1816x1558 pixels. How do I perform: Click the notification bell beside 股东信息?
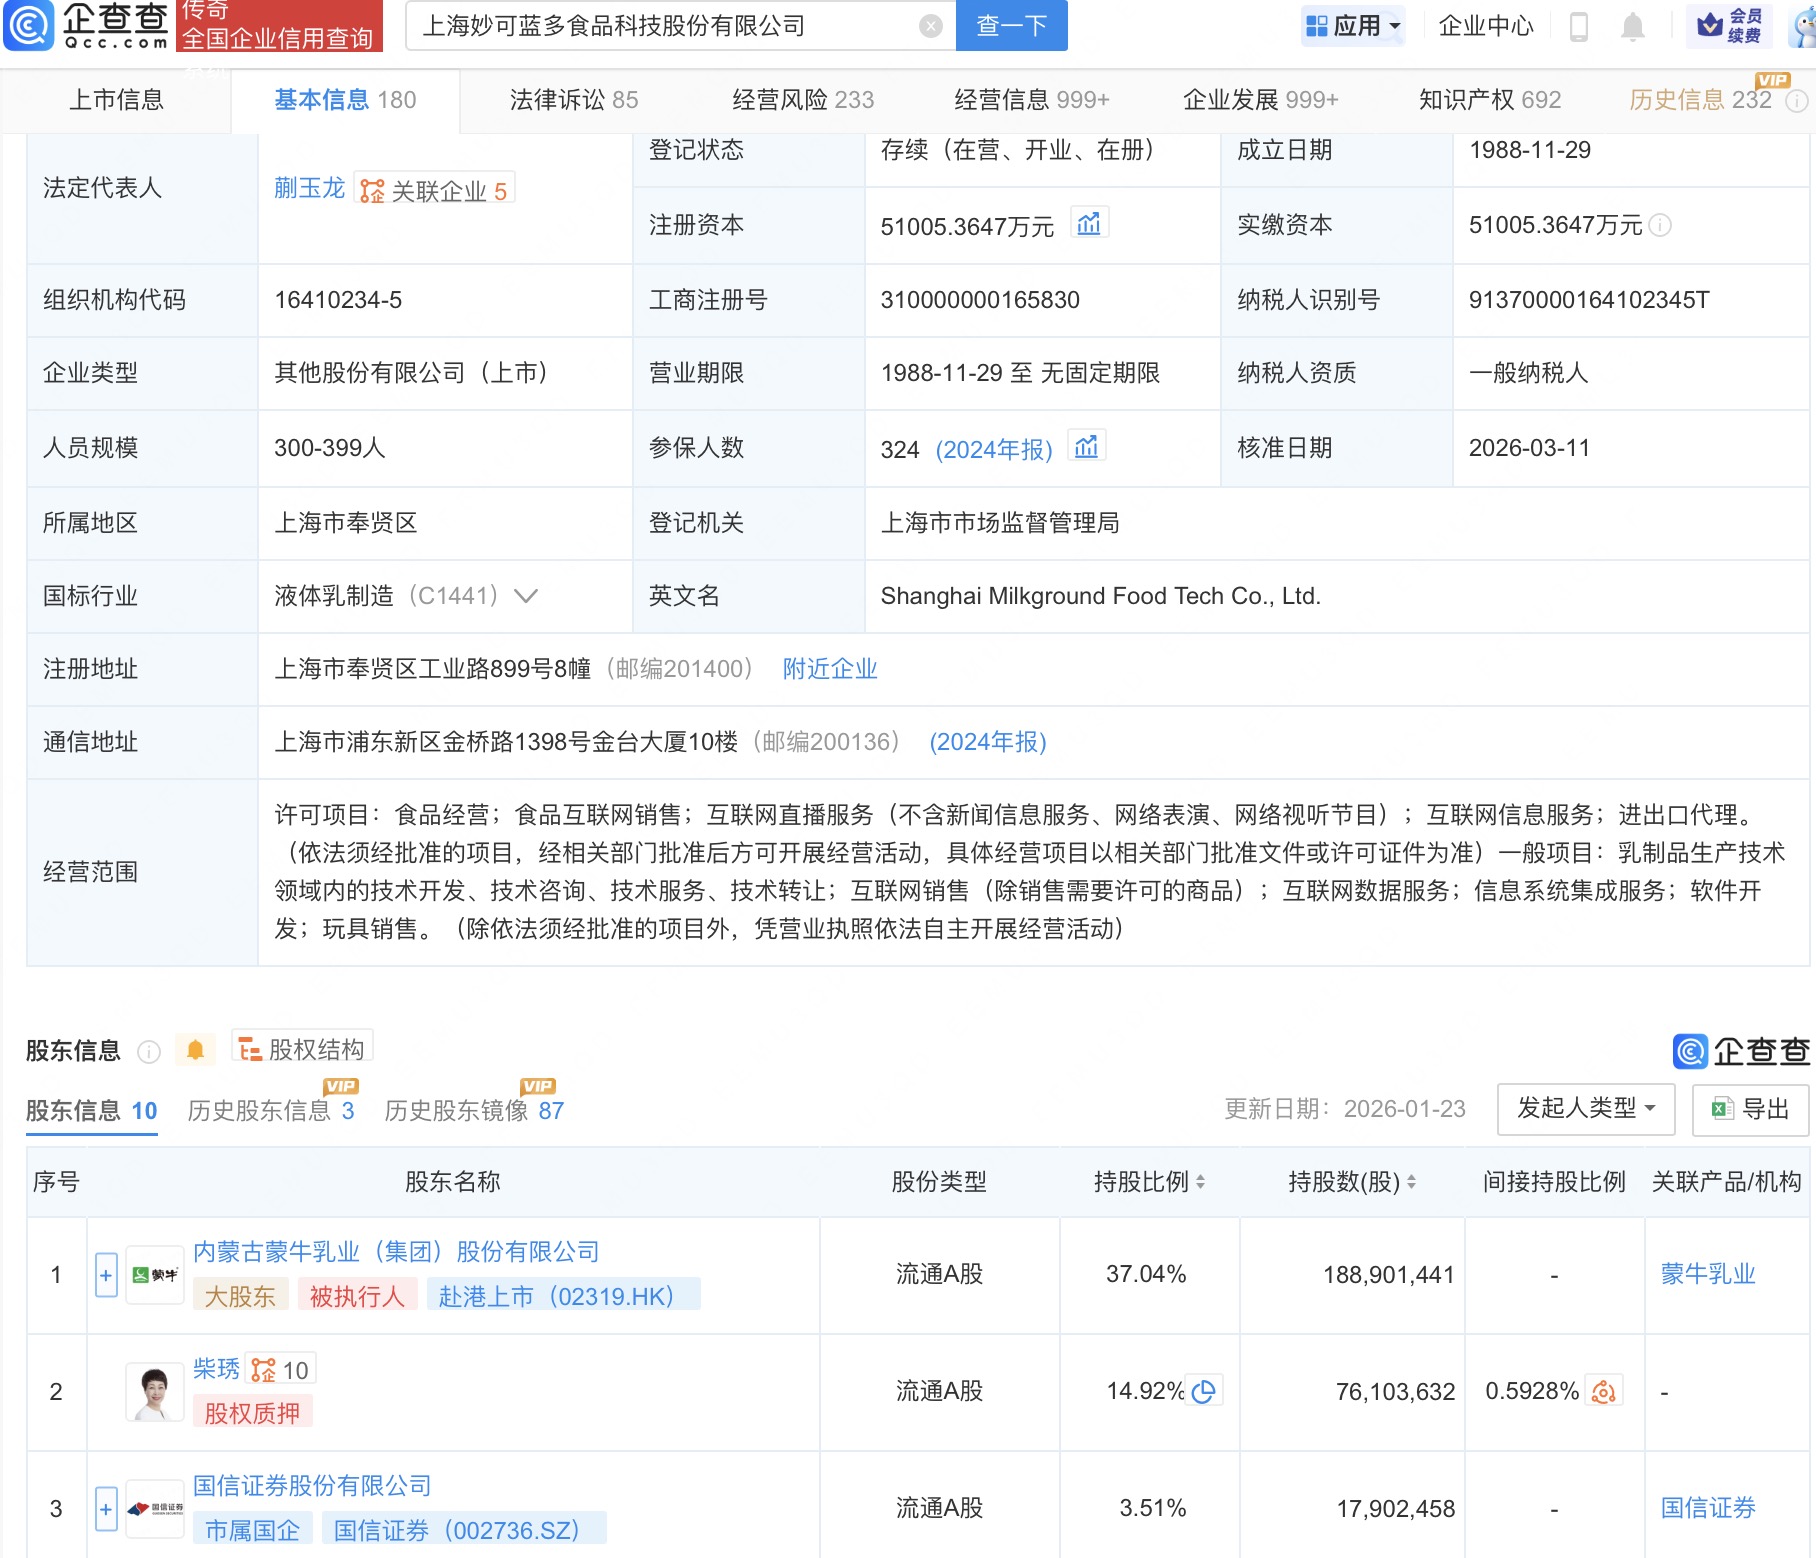[196, 1049]
